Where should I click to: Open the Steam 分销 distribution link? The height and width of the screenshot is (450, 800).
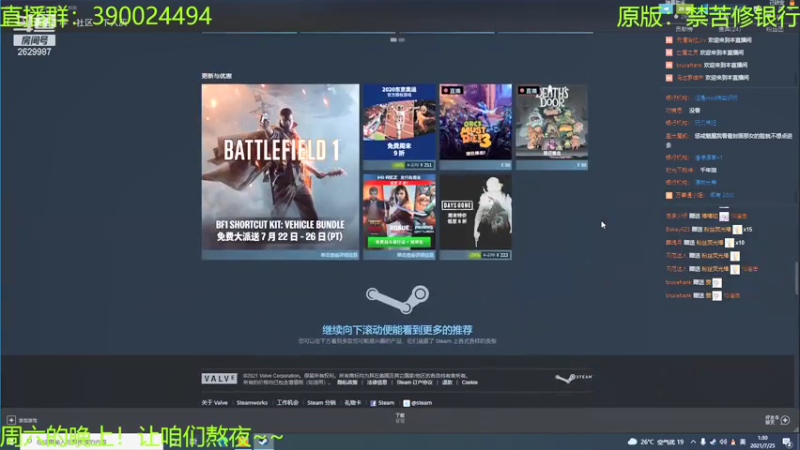pos(321,403)
